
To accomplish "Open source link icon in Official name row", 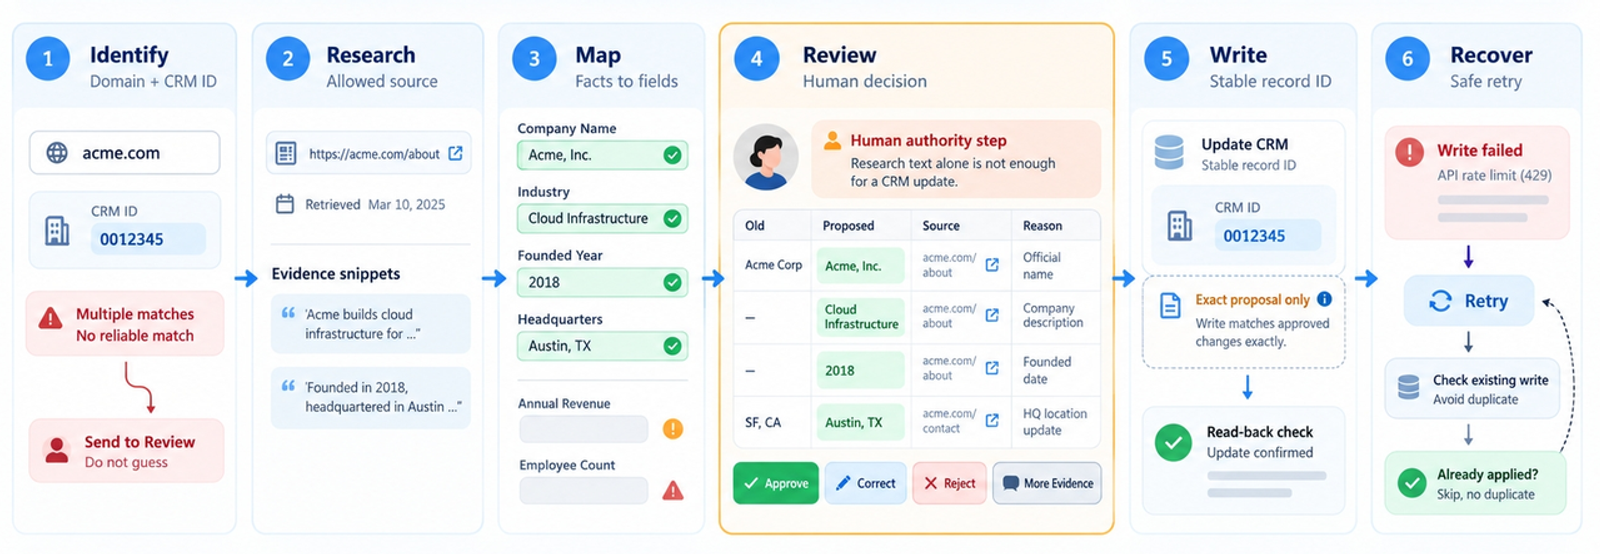I will pyautogui.click(x=992, y=265).
